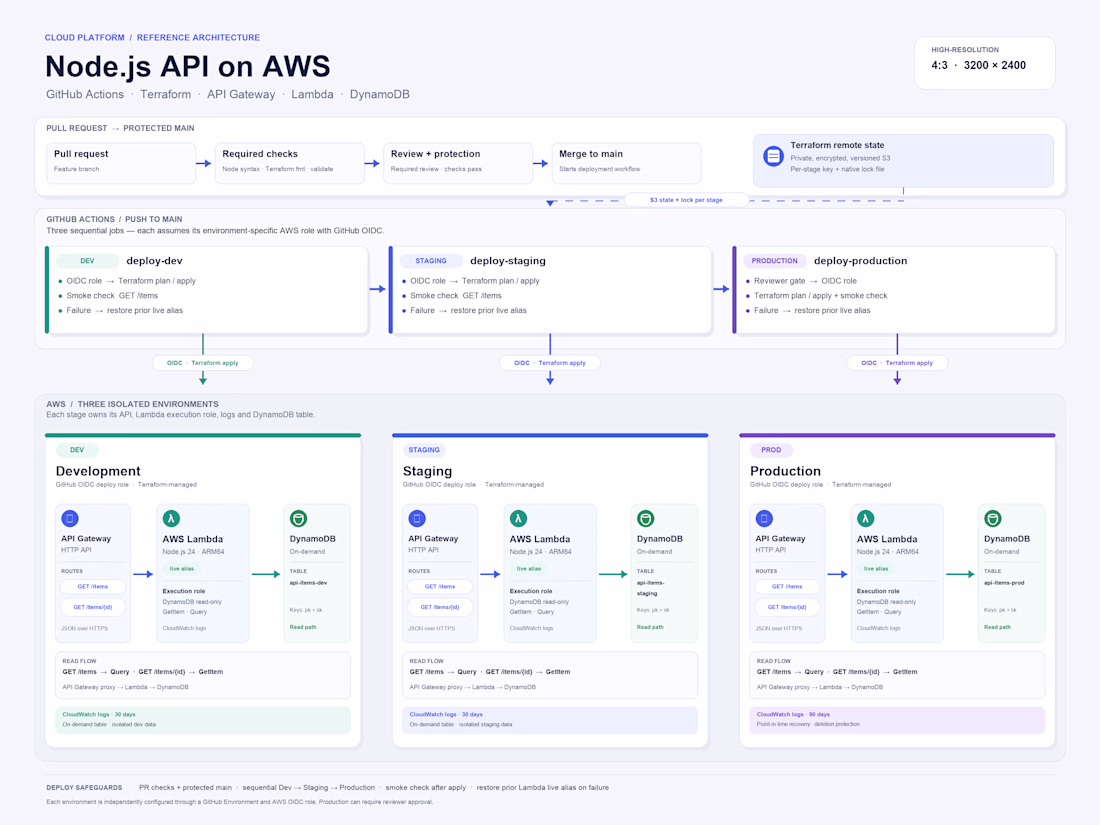Screen dimensions: 1100x825
Task: Click the GET /items route in Staging
Action: [x=440, y=586]
